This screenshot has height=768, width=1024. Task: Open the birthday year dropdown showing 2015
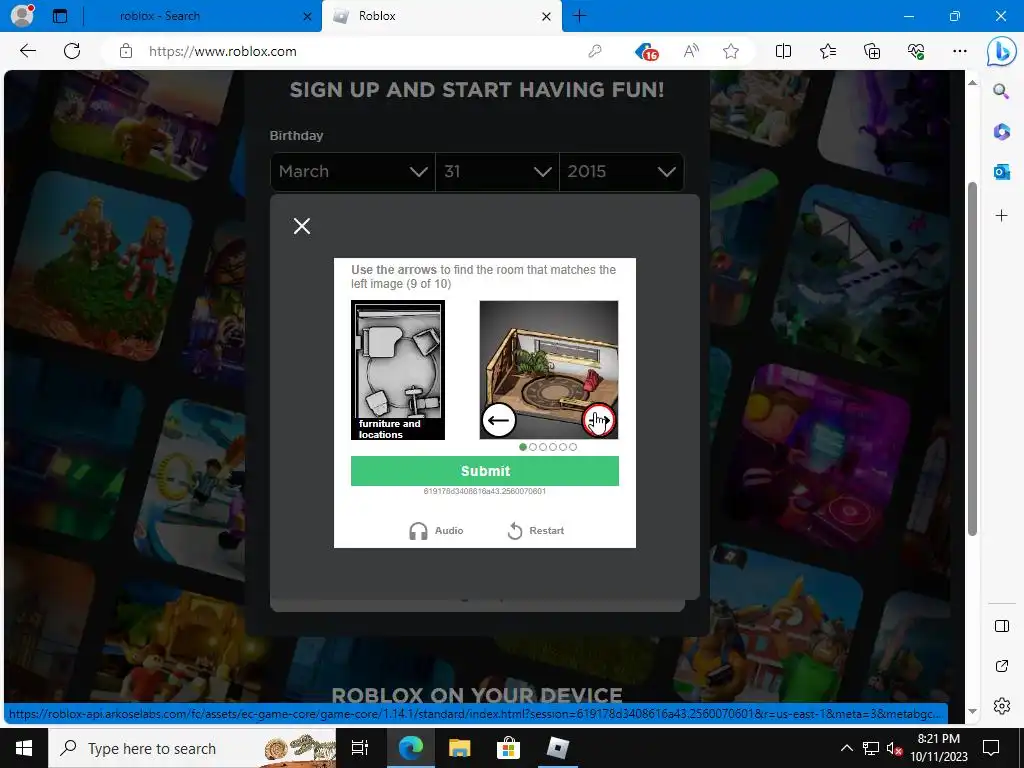coord(621,172)
